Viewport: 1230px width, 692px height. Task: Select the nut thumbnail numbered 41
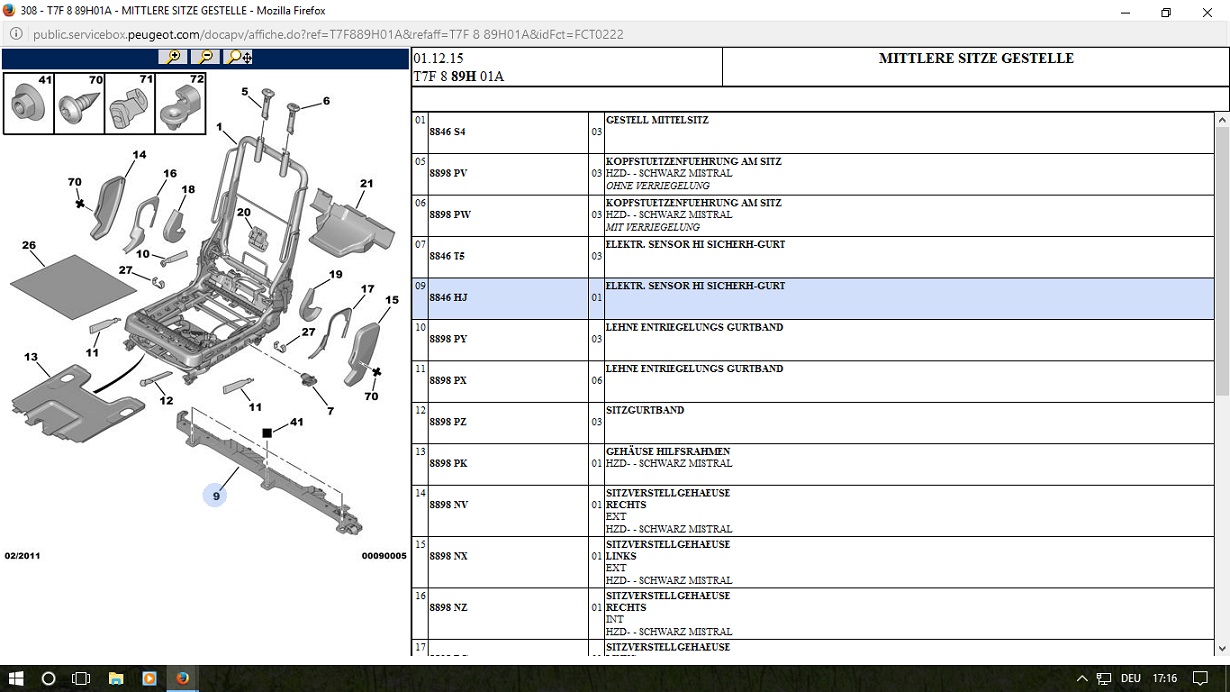[x=29, y=103]
